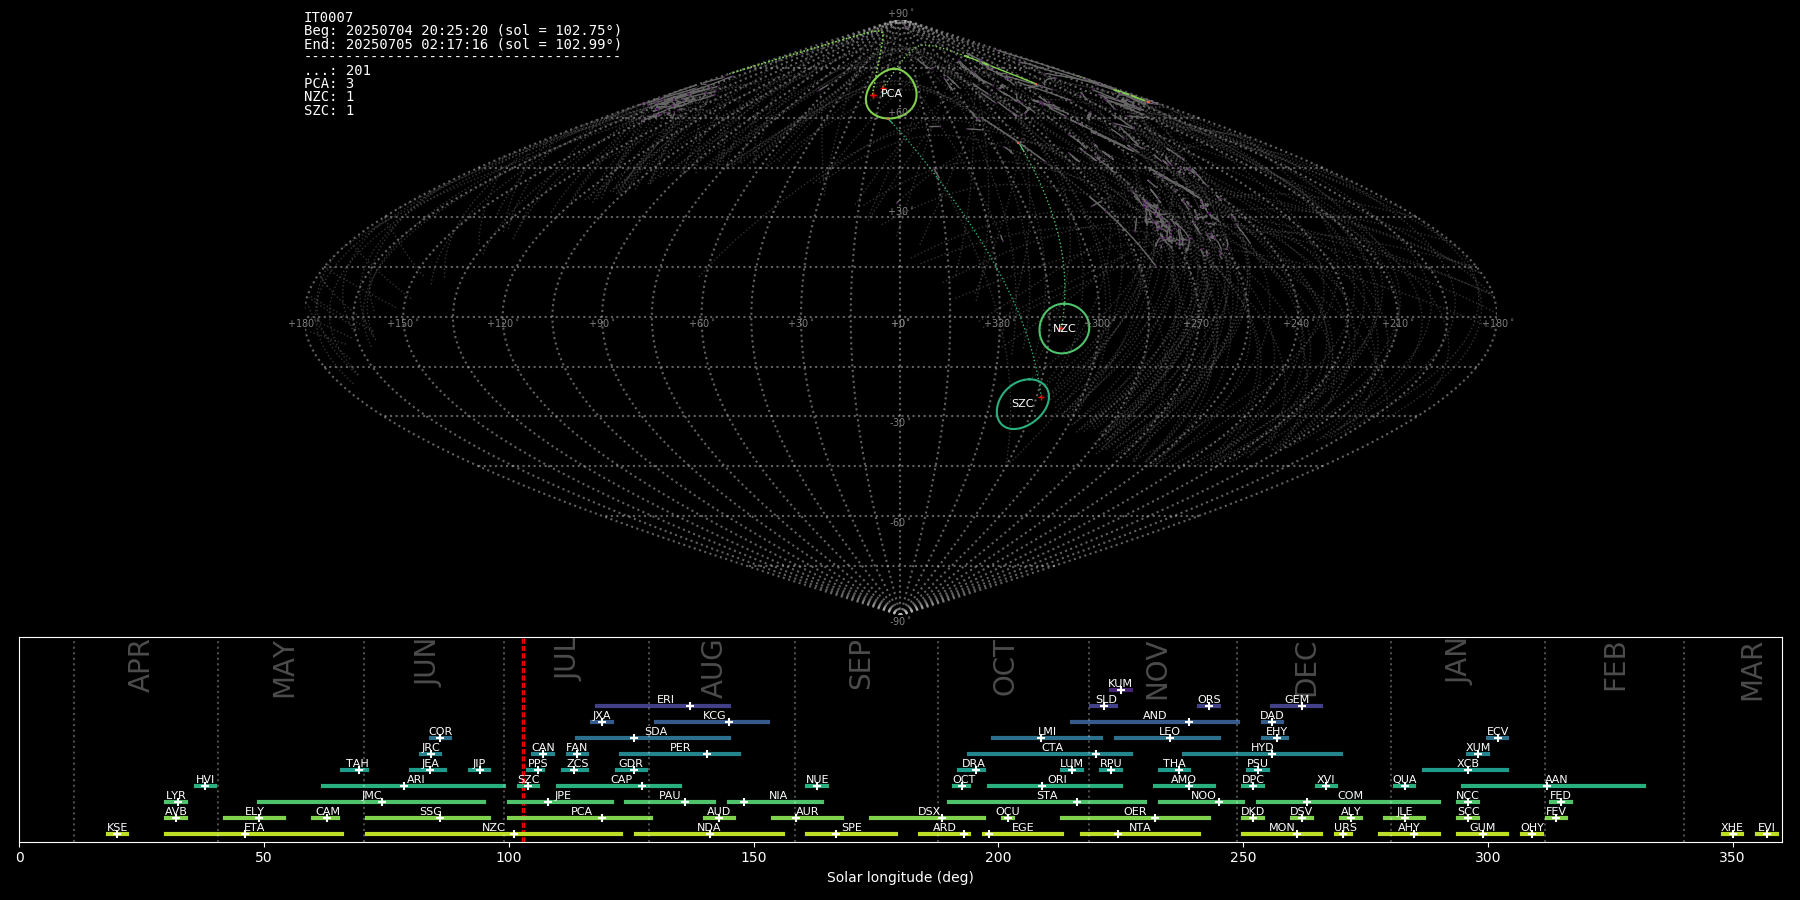Click the DEC month label in the timeline

pyautogui.click(x=1306, y=669)
